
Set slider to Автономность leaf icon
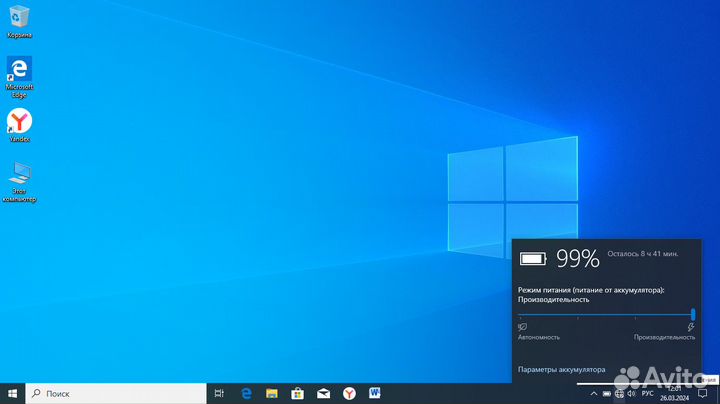coord(523,327)
